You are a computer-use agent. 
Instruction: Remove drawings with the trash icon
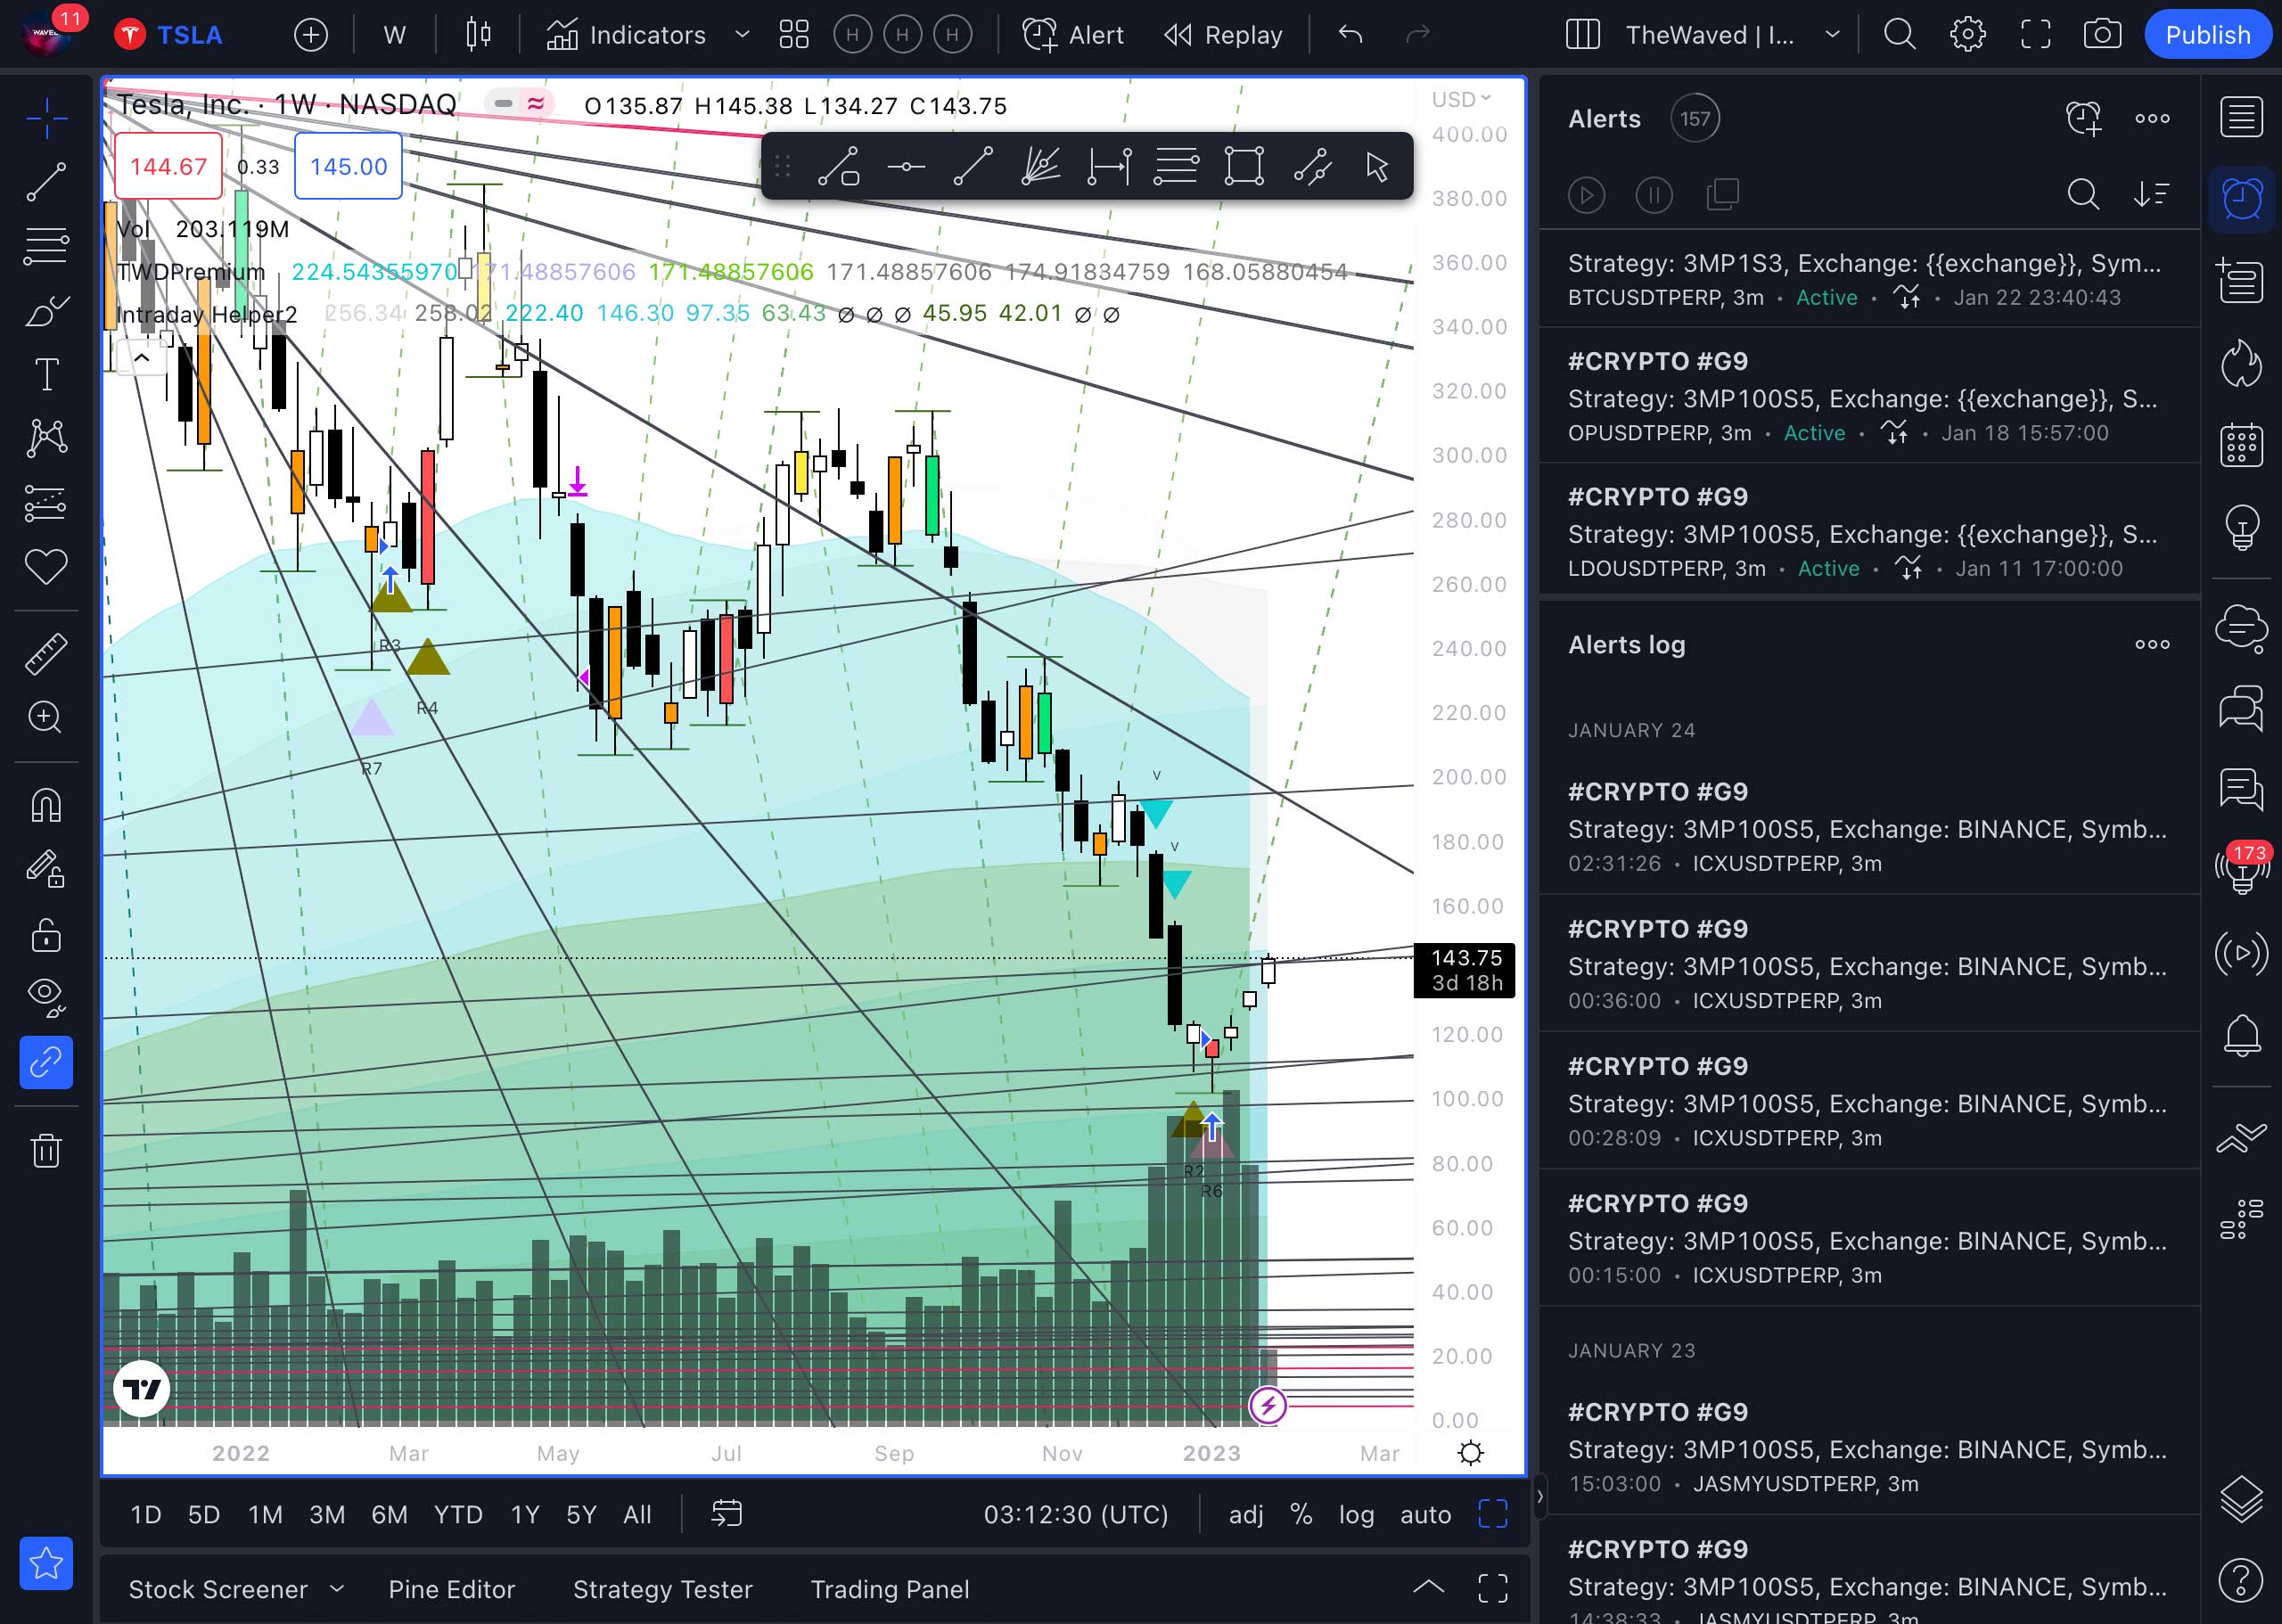coord(46,1149)
